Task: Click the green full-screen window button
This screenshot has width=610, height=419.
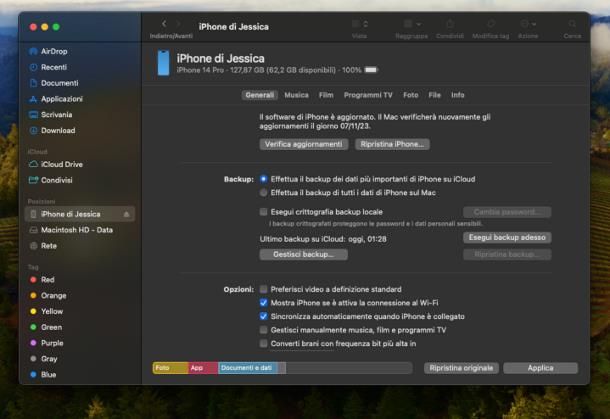Action: pos(56,27)
